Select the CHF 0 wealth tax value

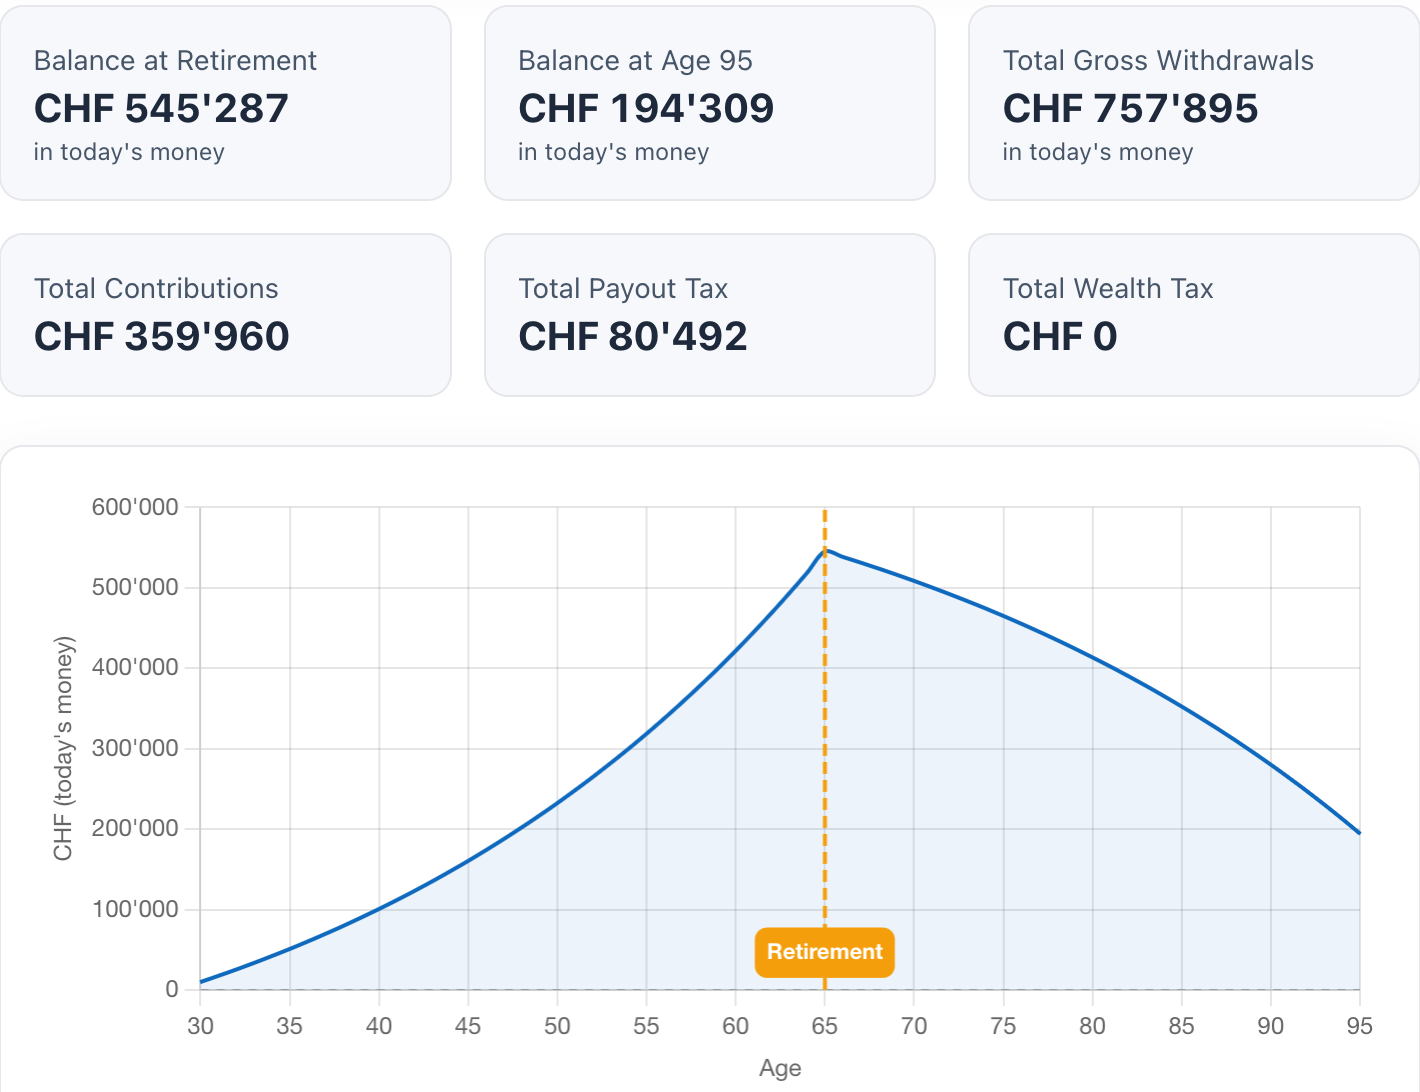pos(1060,336)
